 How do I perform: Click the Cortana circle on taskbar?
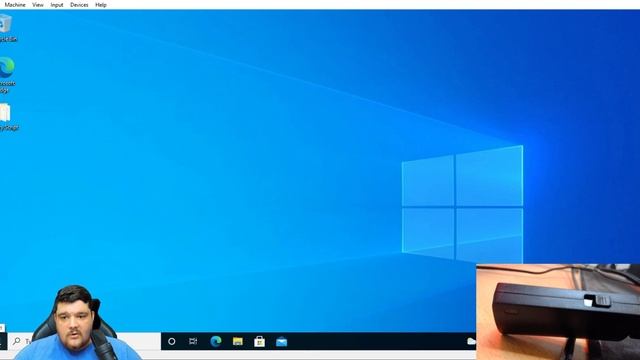click(172, 341)
